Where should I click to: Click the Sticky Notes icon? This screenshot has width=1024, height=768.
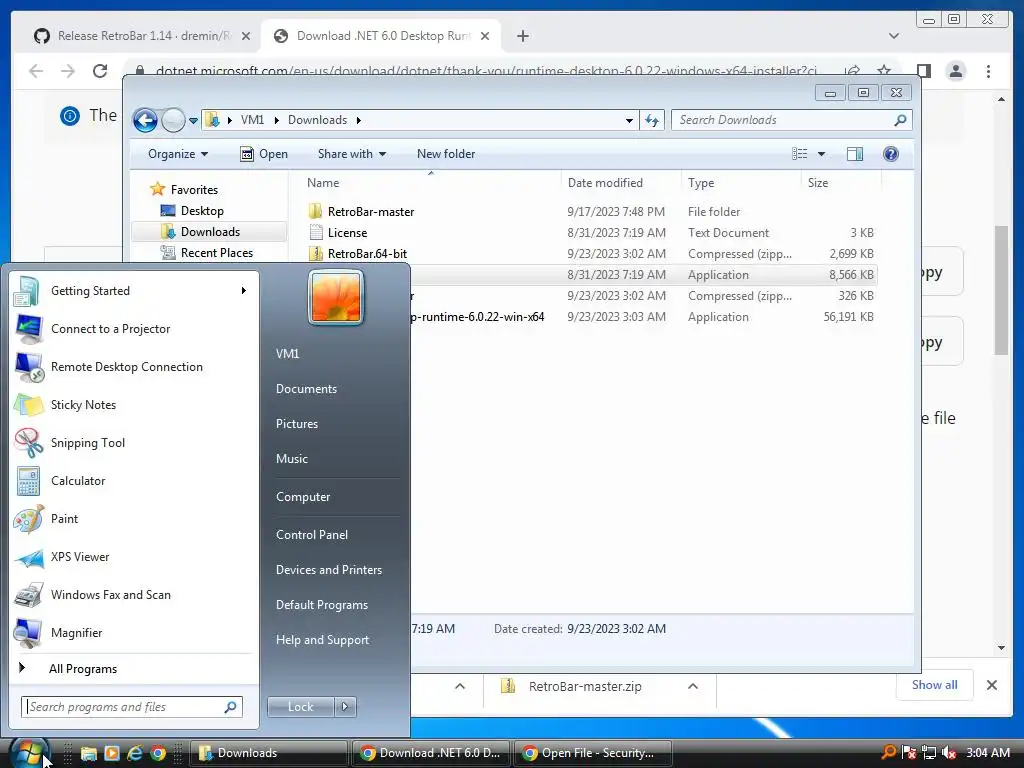click(x=28, y=405)
